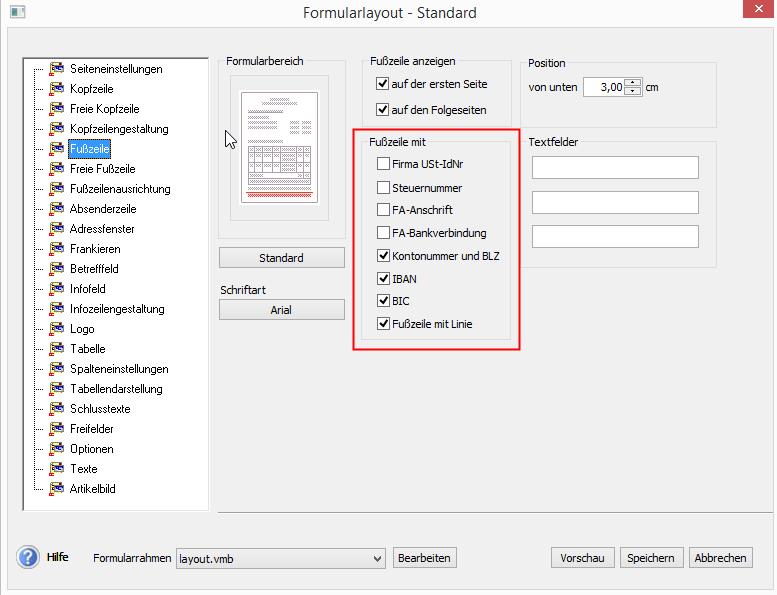
Task: Uncheck the IBAN checkbox
Action: point(383,278)
